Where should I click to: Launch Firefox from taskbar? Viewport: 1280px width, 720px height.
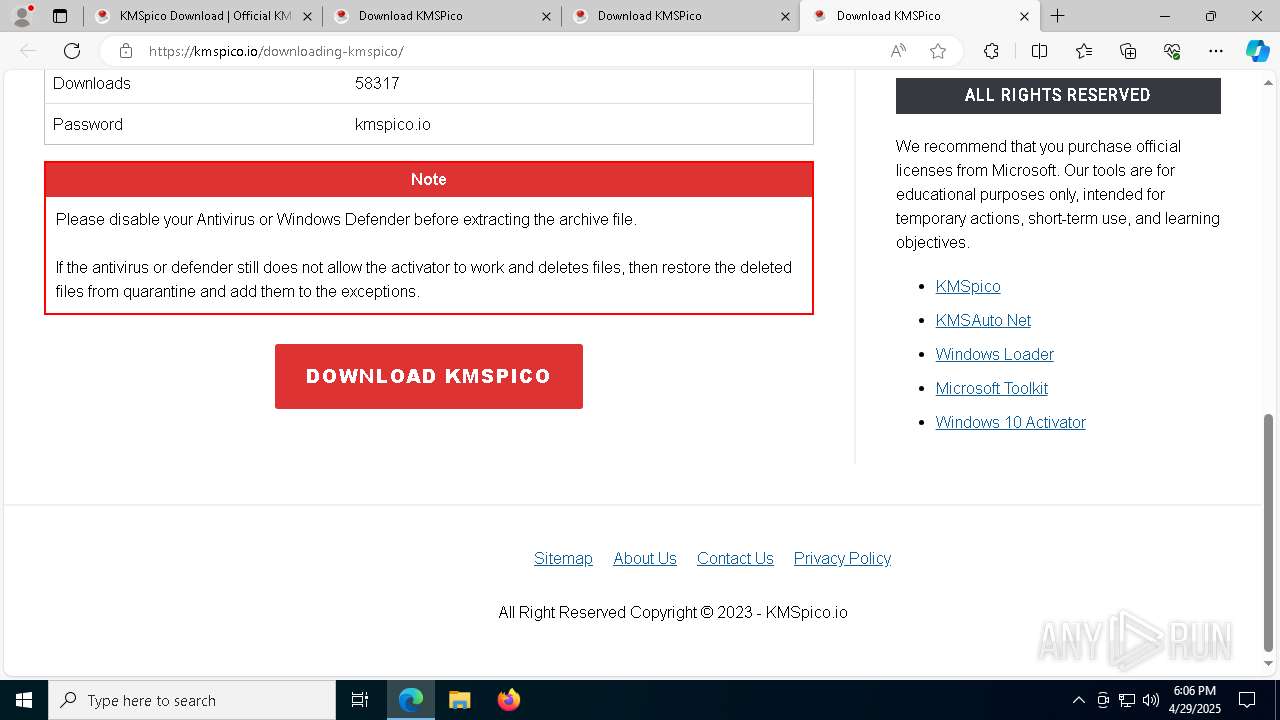(x=508, y=700)
